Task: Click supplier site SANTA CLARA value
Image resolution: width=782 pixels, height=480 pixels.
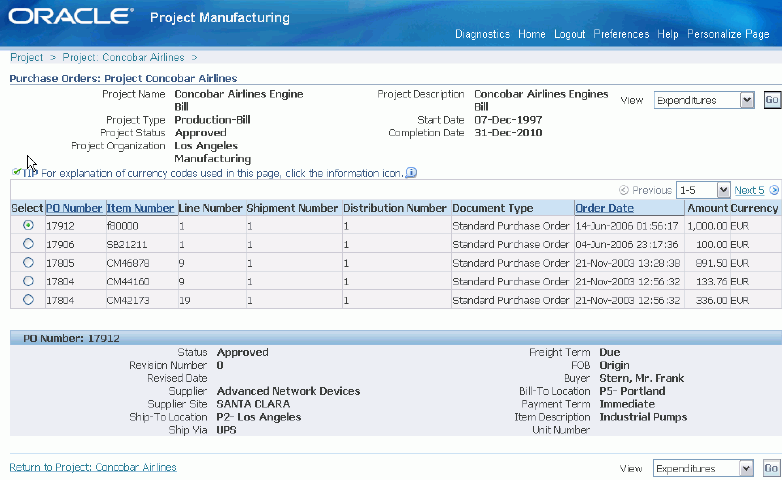Action: pyautogui.click(x=253, y=404)
